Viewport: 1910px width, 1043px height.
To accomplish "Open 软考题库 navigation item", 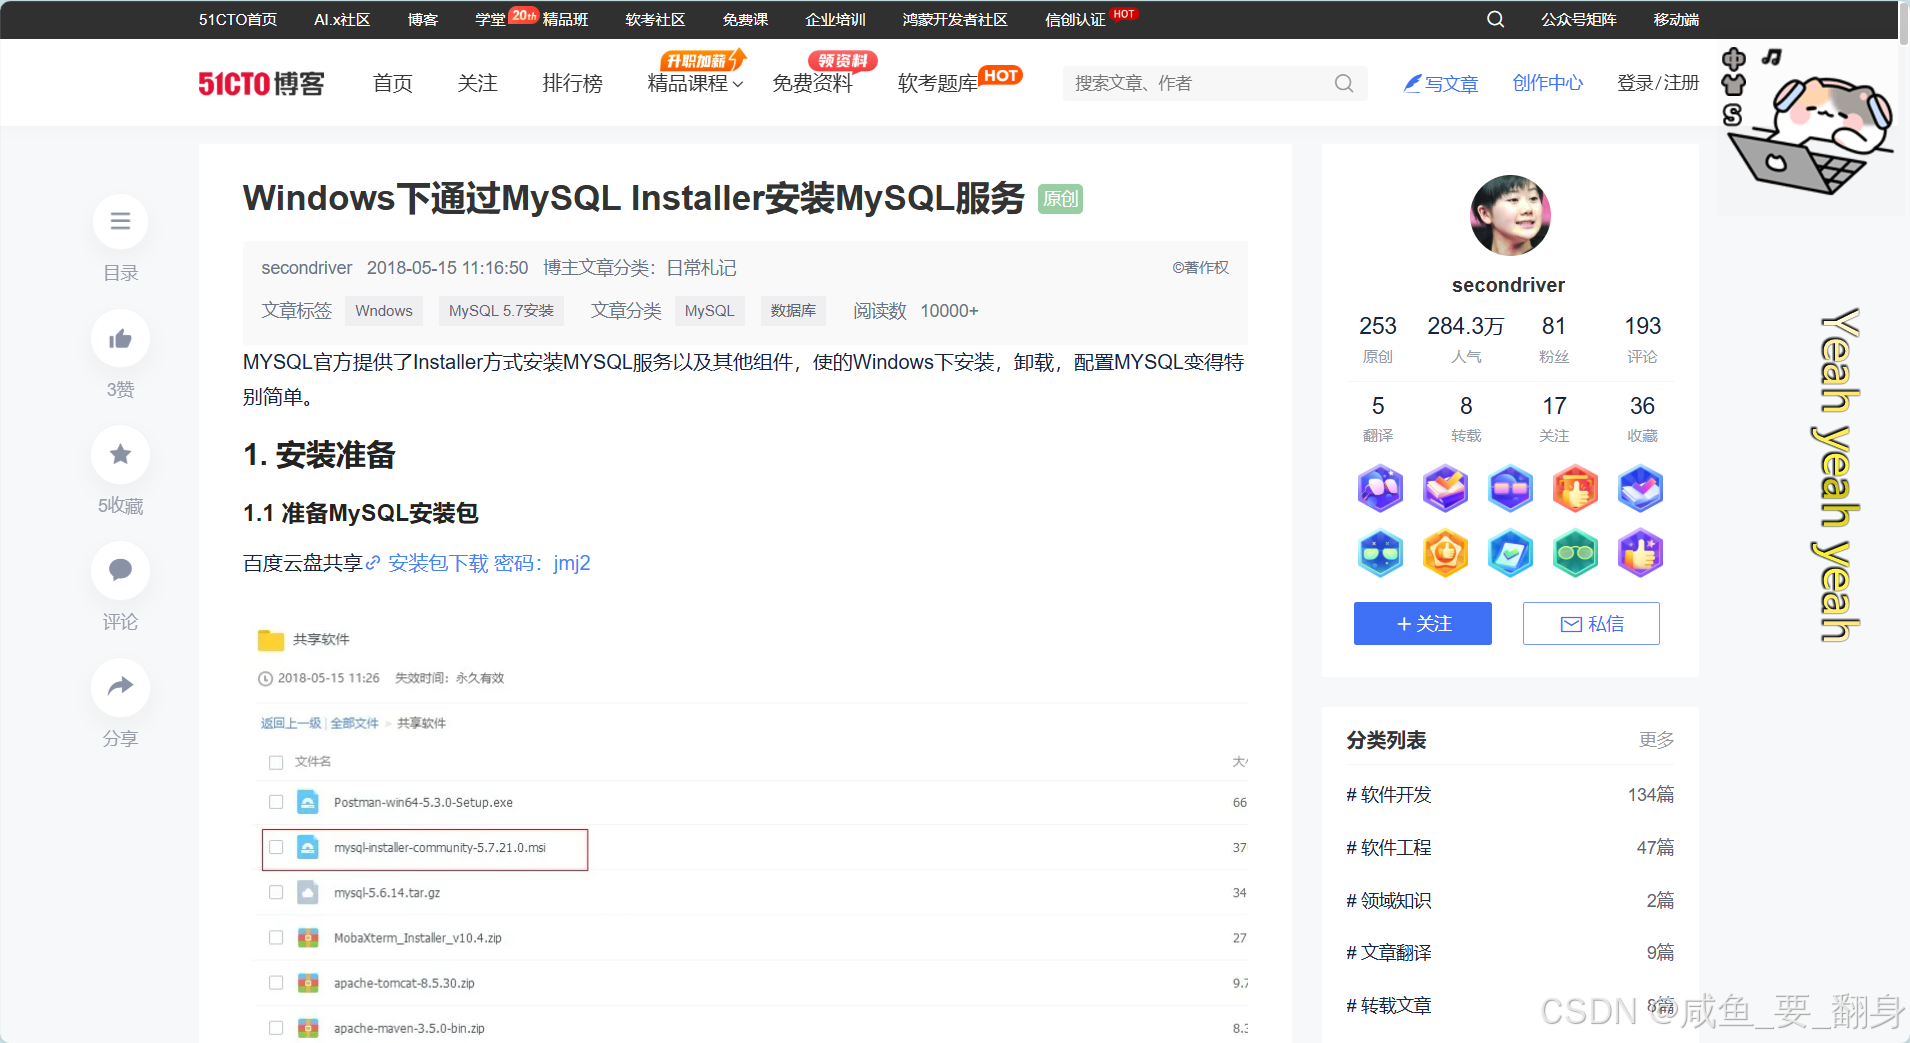I will [x=938, y=83].
